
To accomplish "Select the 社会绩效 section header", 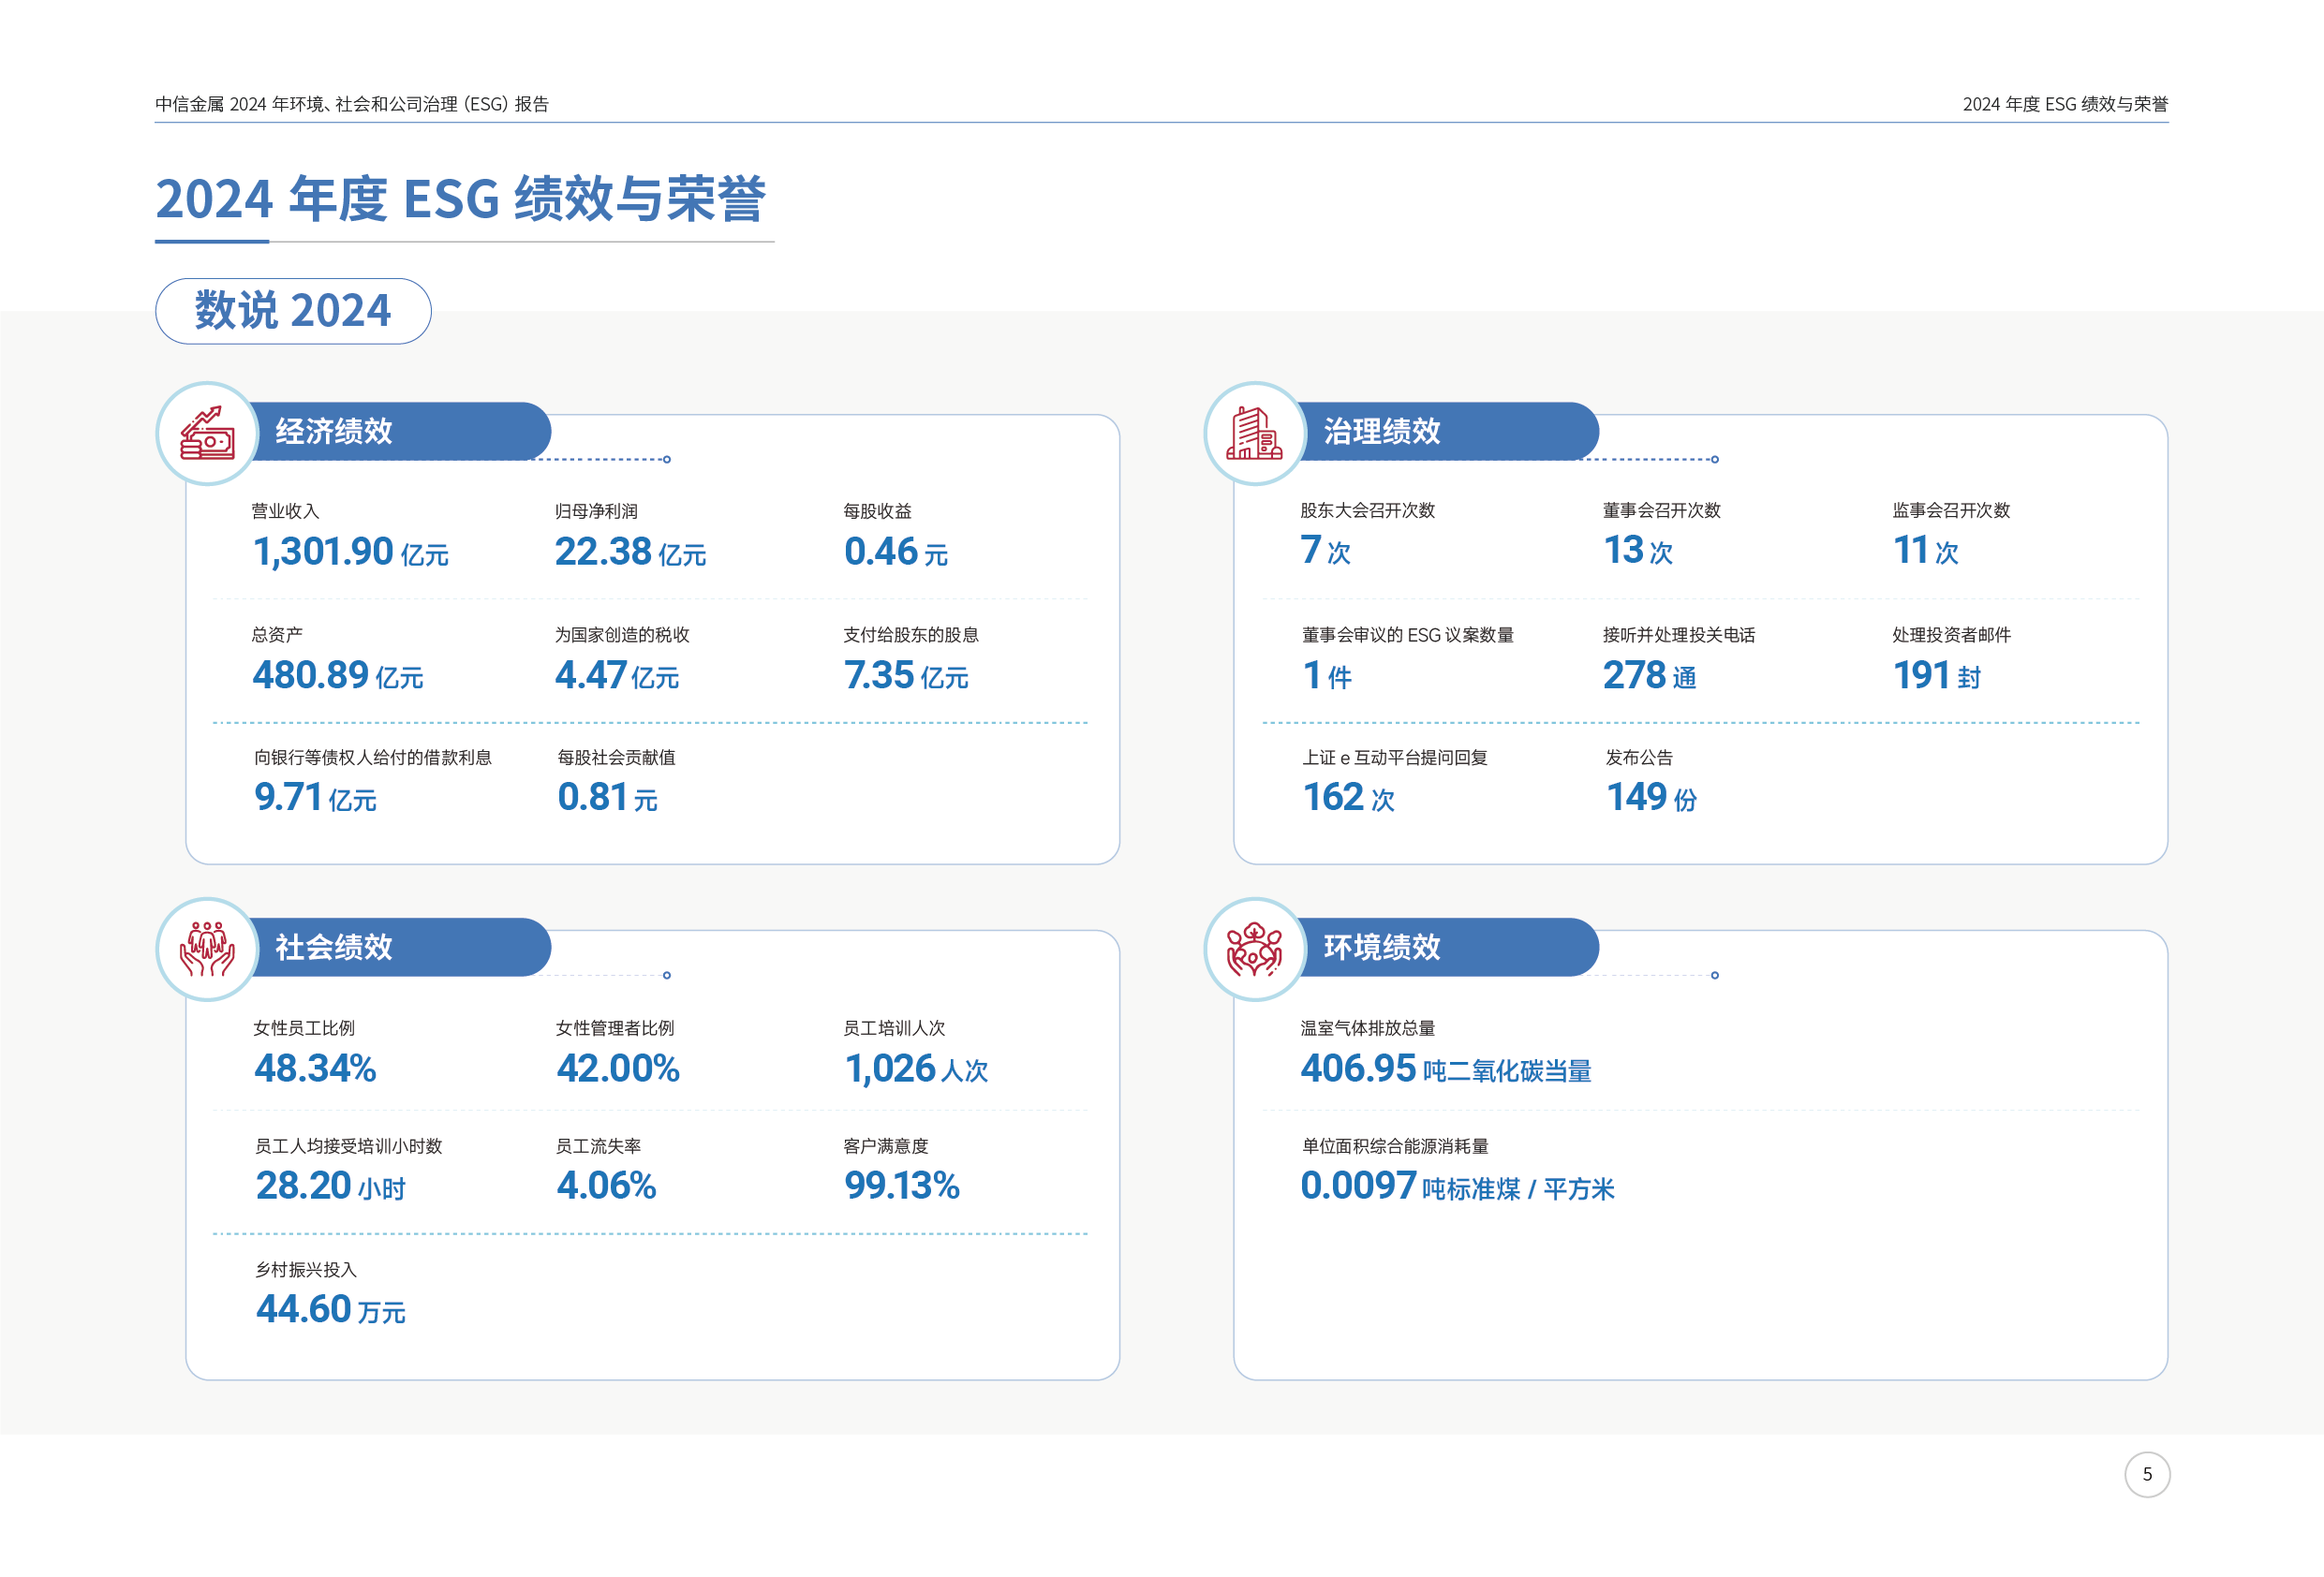I will [334, 947].
